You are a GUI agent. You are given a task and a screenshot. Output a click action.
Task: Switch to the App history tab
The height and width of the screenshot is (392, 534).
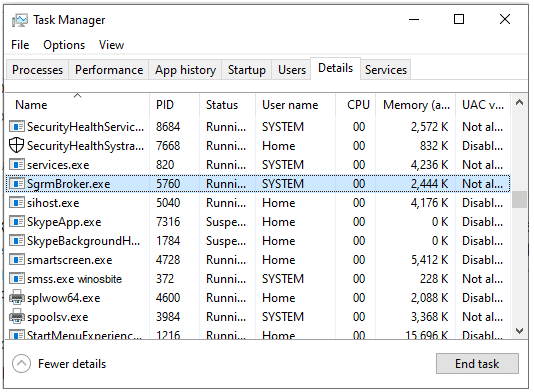pyautogui.click(x=185, y=70)
